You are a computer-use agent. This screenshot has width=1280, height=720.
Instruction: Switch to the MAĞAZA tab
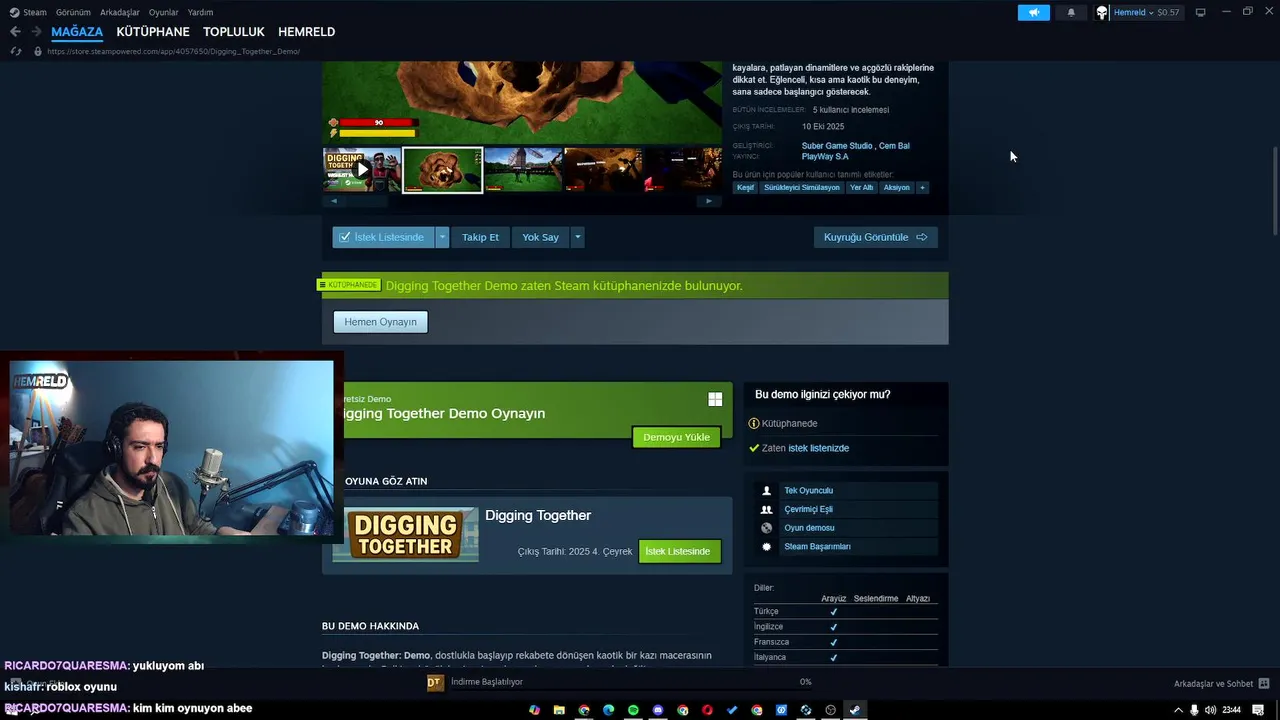coord(77,32)
